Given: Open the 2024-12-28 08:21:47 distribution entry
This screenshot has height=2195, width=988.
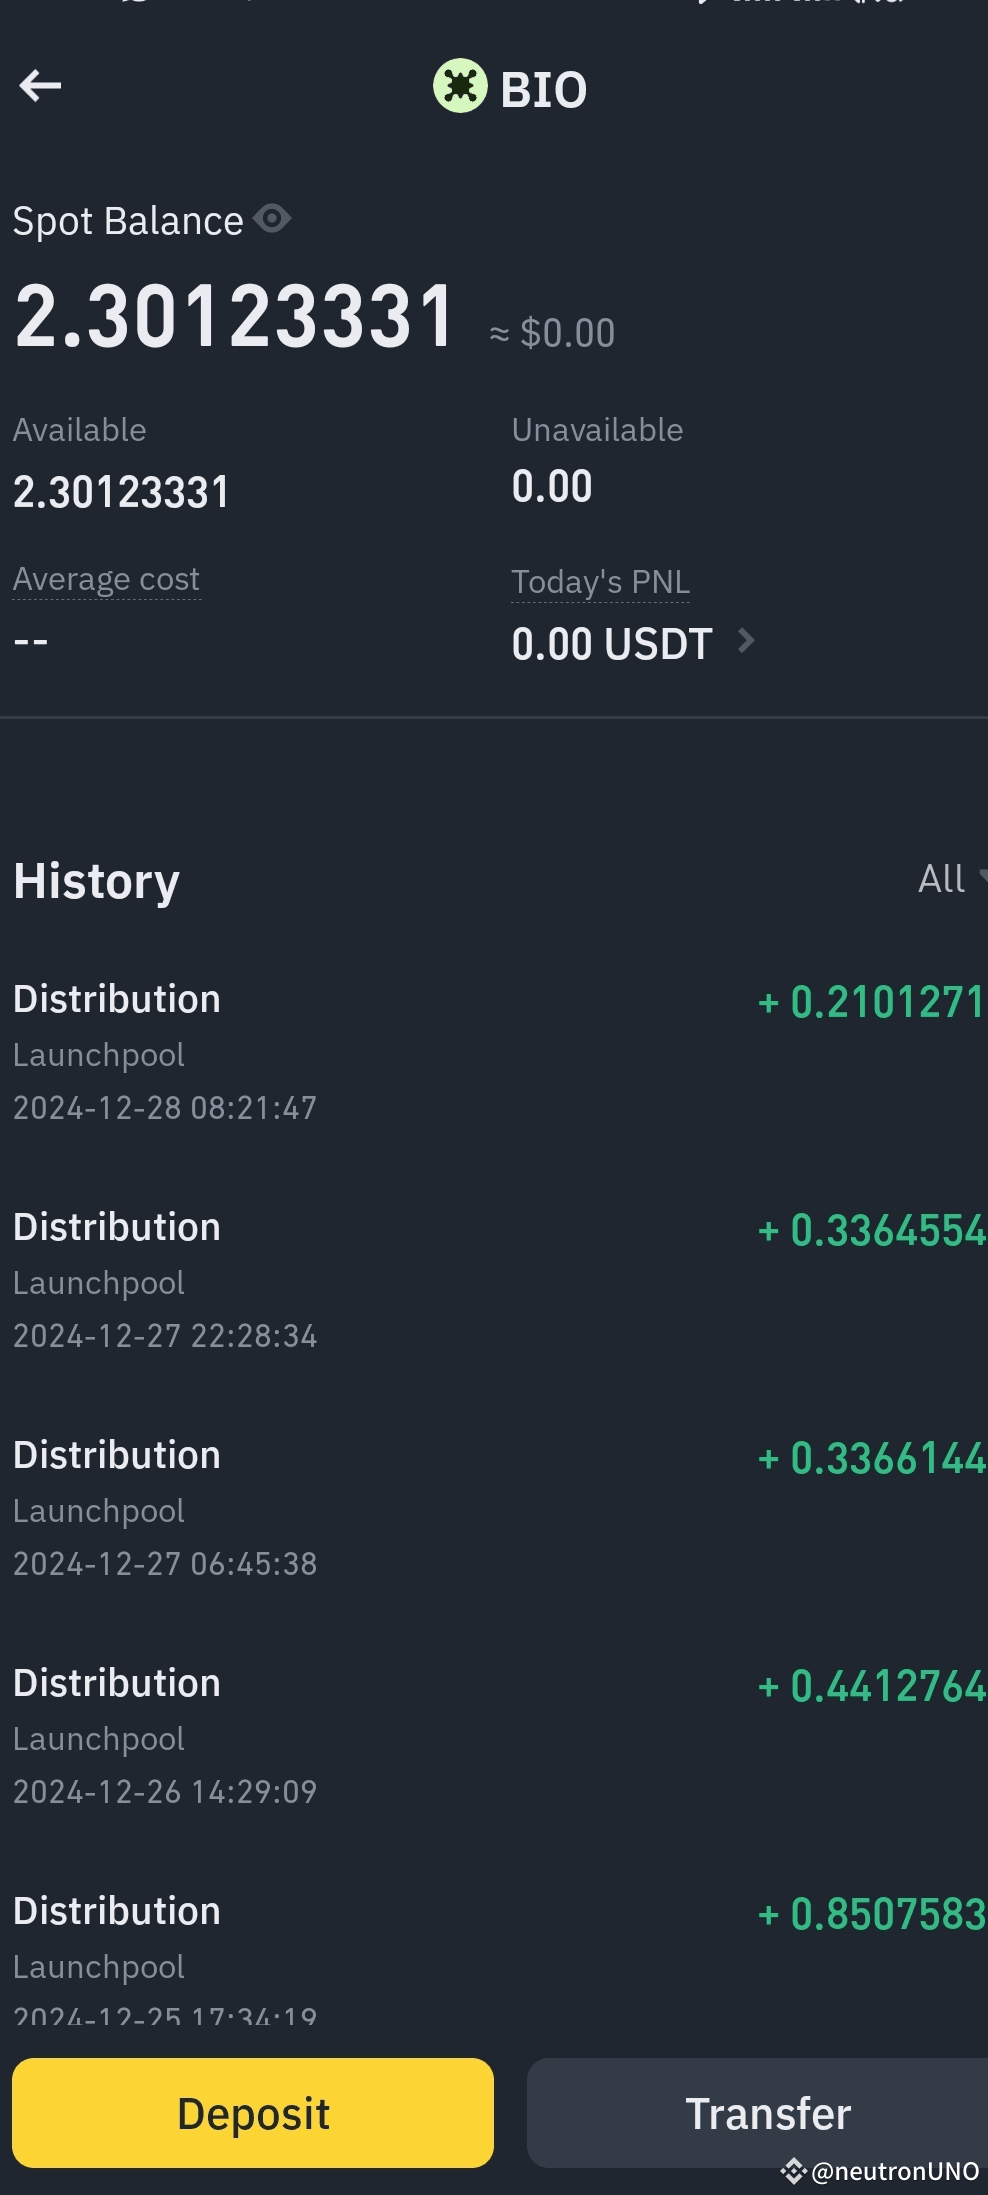Looking at the screenshot, I should click(x=494, y=1053).
